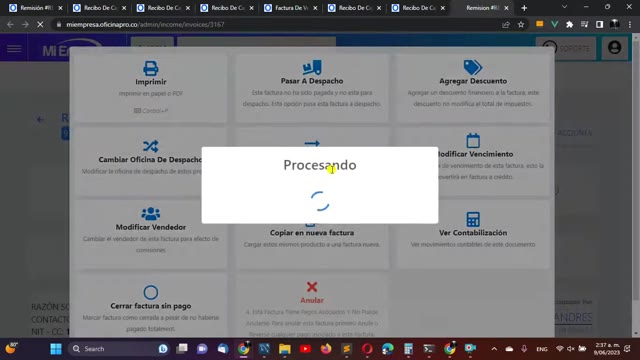640x360 pixels.
Task: Click the Imprimir printer icon
Action: coord(151,68)
